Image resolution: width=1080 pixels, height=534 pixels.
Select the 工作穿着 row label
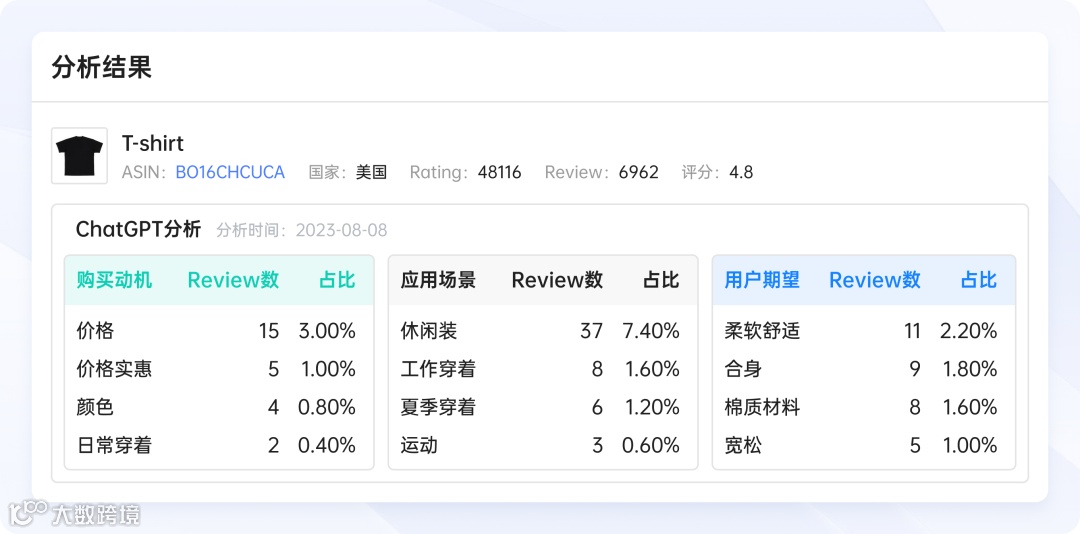[x=438, y=369]
